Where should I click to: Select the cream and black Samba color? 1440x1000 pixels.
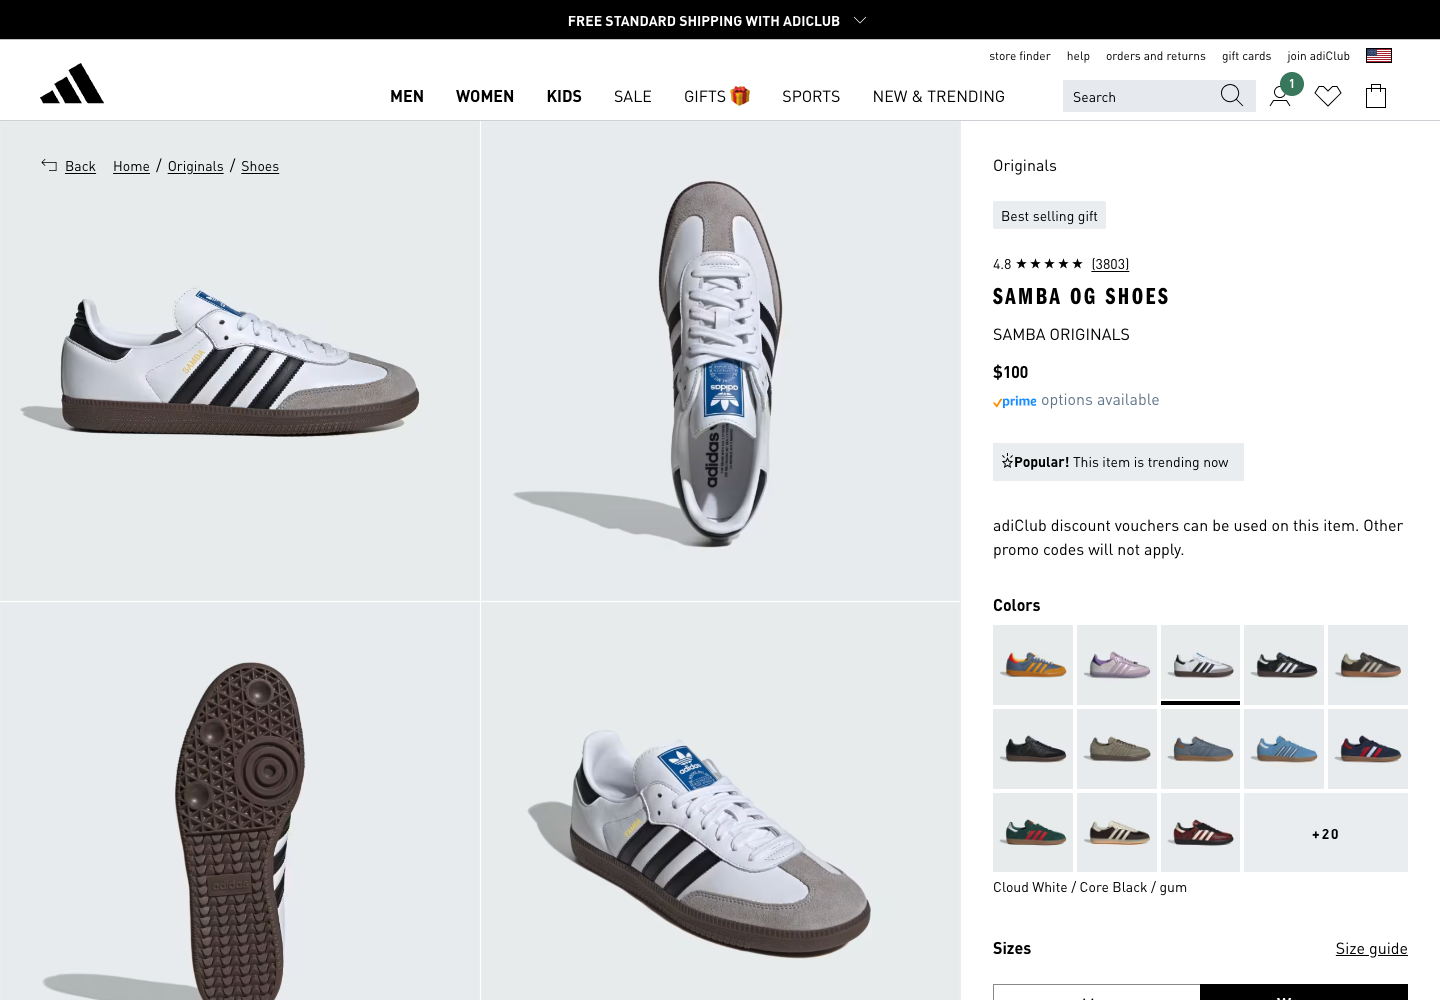coord(1117,833)
